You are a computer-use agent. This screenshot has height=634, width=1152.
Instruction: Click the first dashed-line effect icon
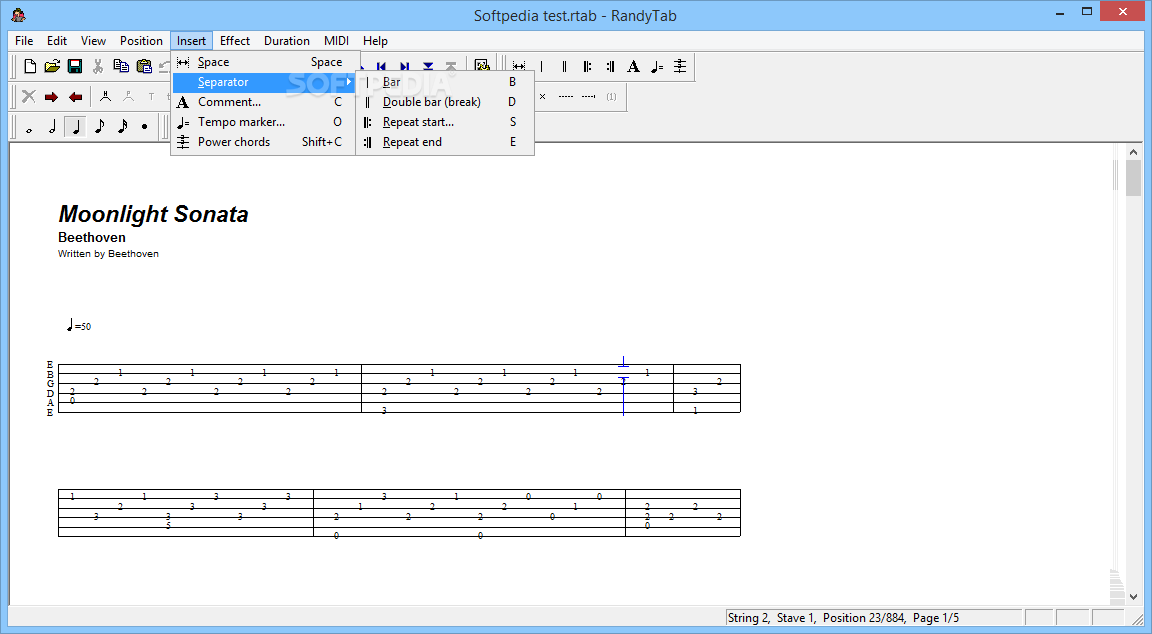565,96
